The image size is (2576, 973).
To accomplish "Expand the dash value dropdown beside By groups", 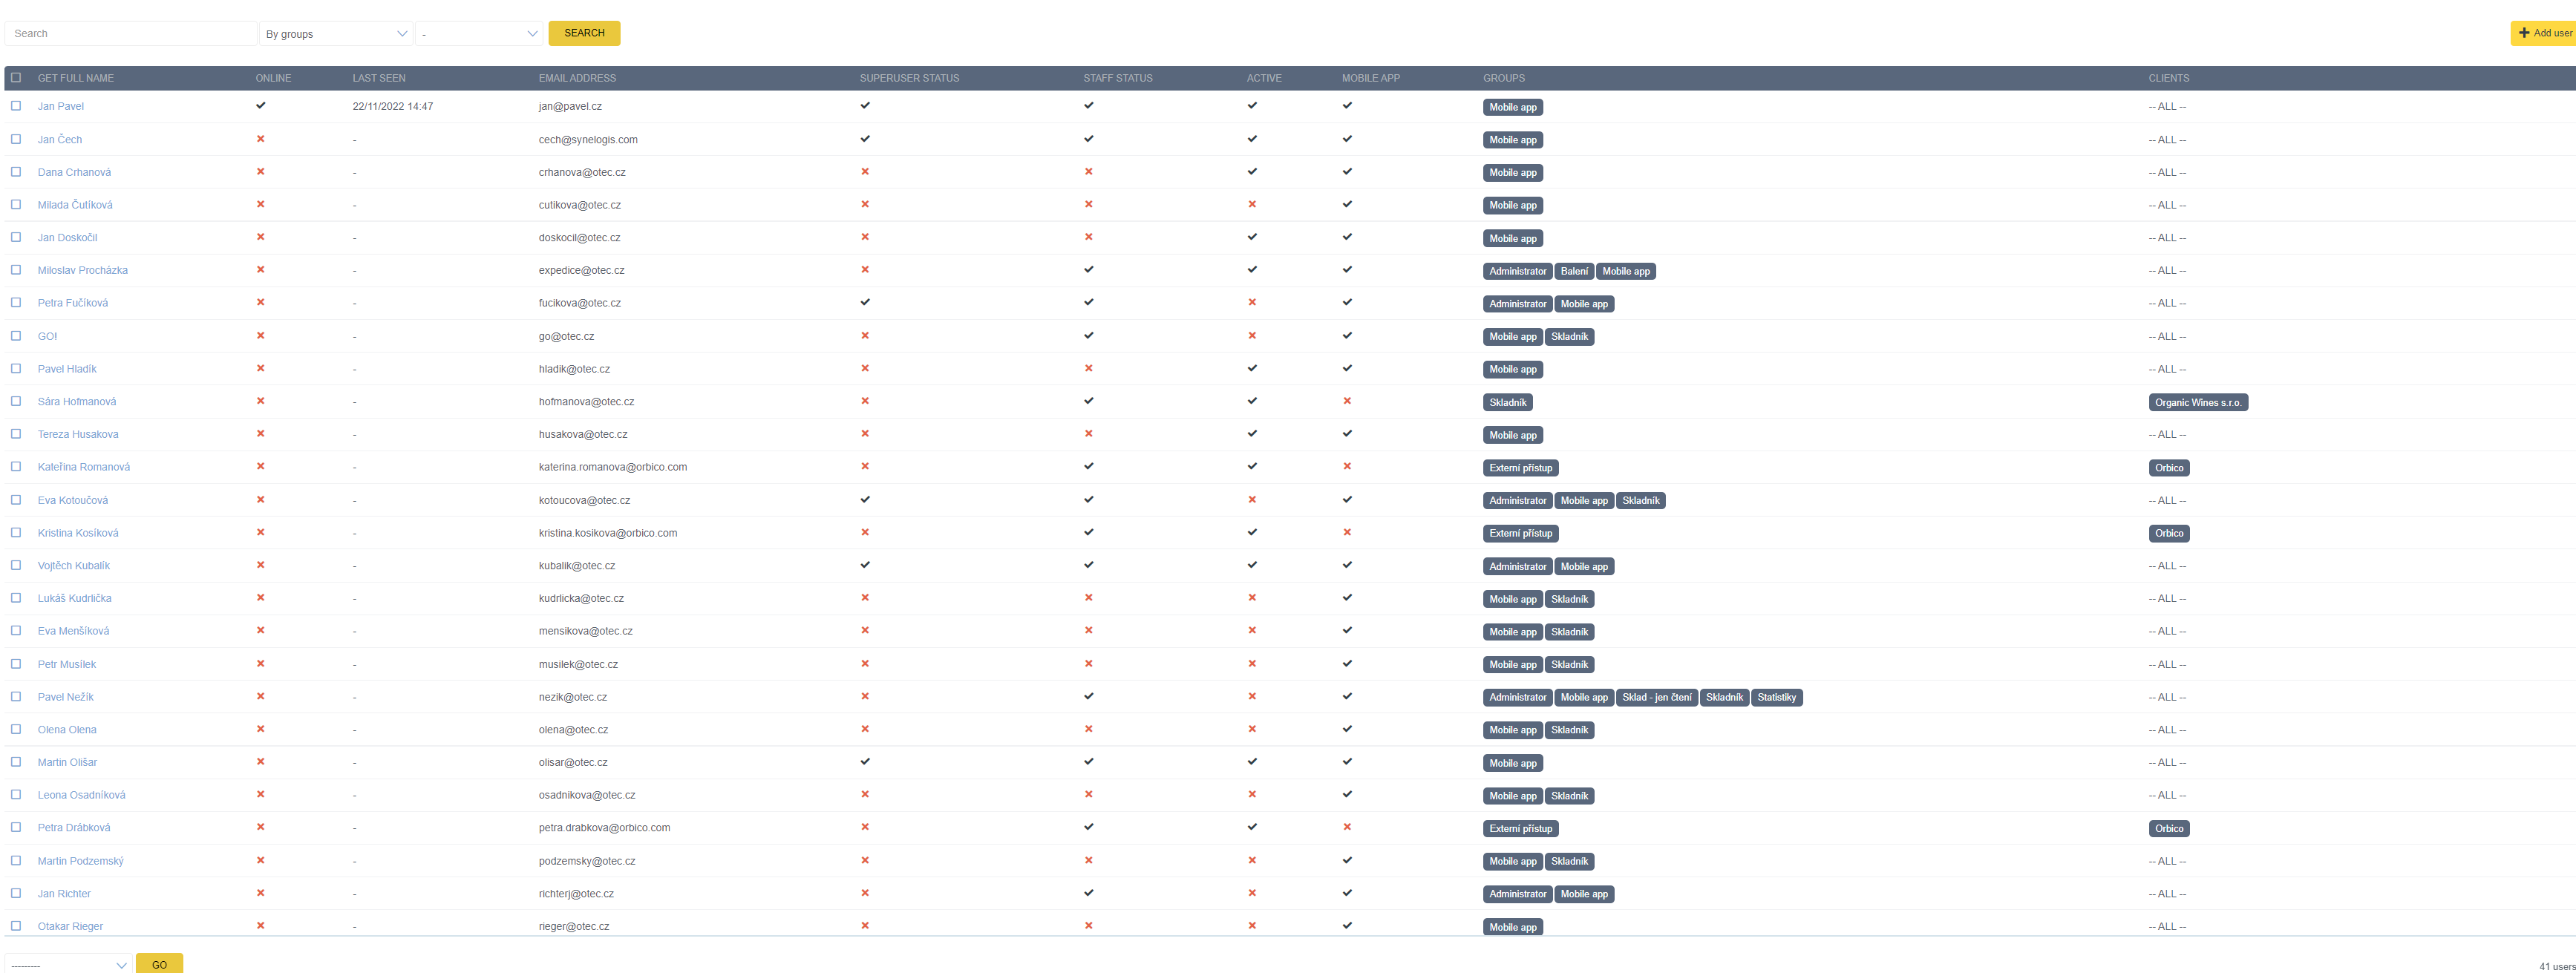I will (x=479, y=34).
